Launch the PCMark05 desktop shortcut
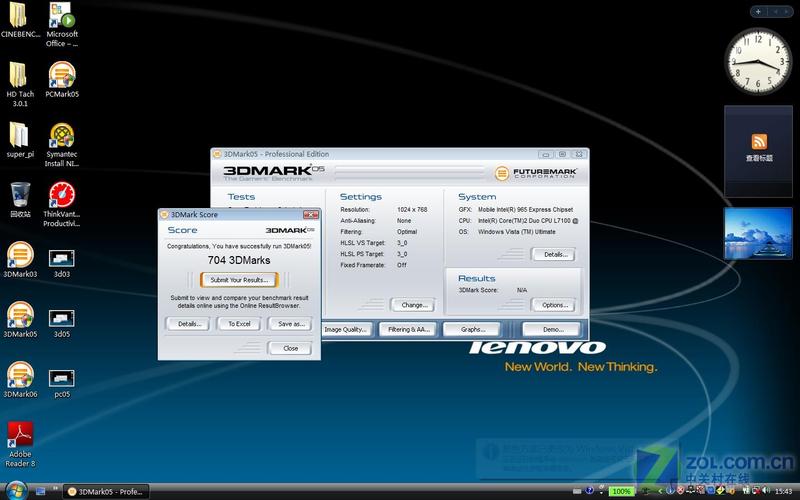The image size is (800, 500). pos(62,80)
